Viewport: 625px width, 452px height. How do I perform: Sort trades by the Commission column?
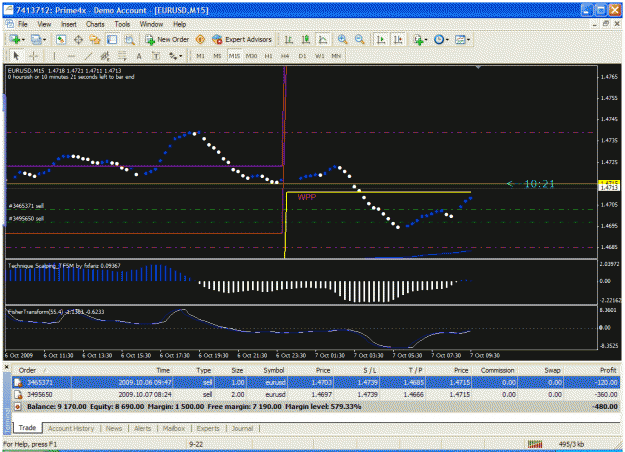point(497,370)
